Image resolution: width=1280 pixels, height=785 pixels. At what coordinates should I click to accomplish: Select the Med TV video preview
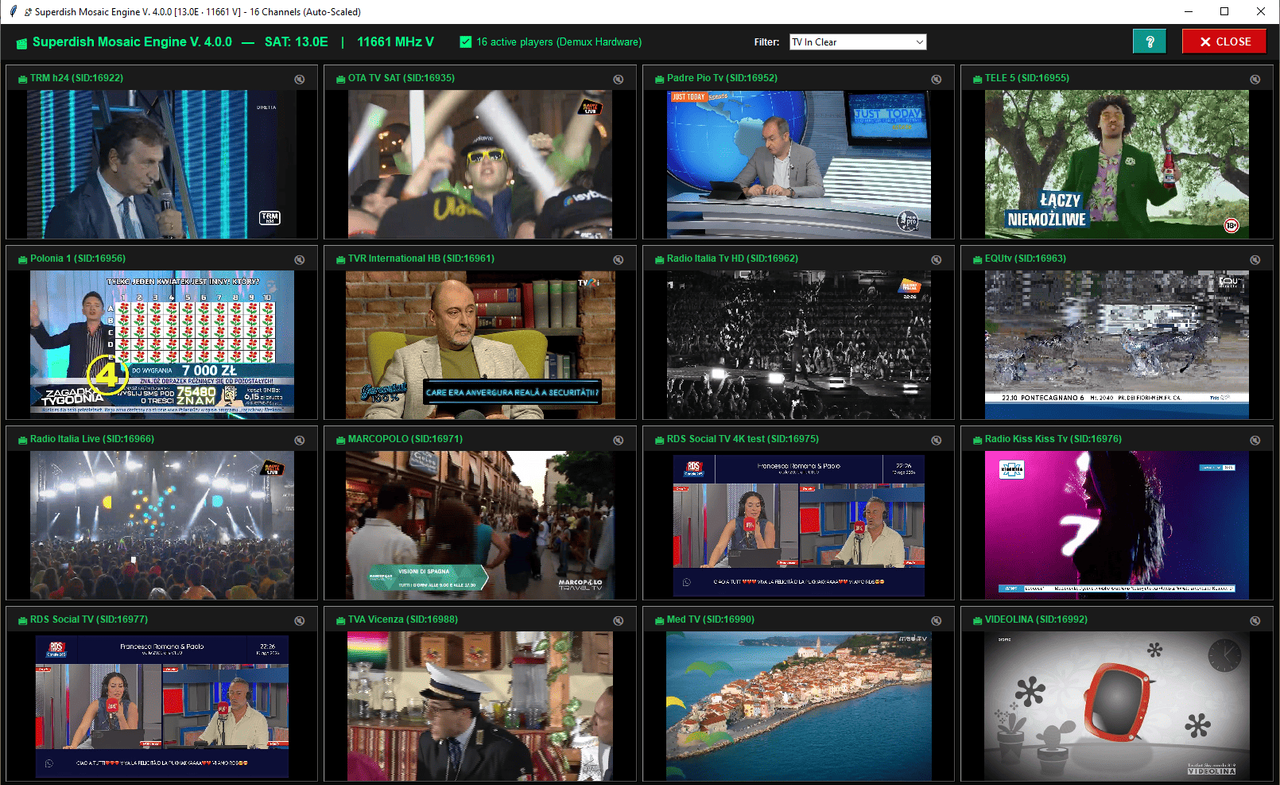(x=799, y=706)
